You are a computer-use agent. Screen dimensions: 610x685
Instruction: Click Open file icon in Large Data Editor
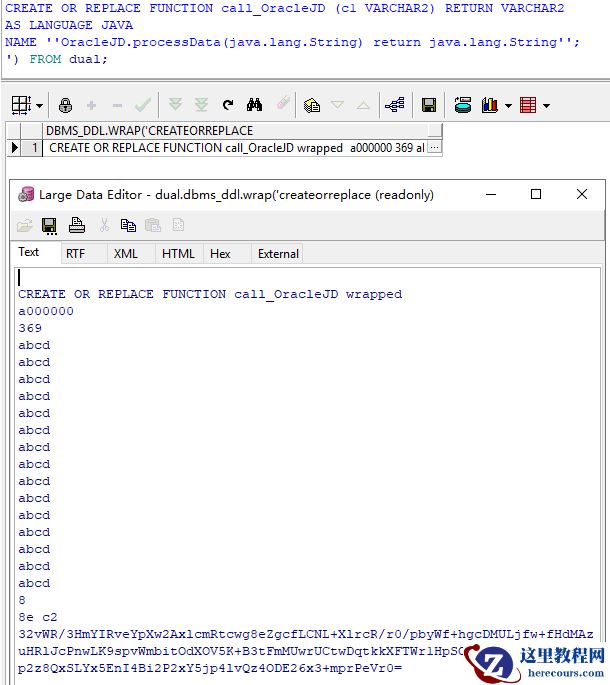tap(24, 225)
